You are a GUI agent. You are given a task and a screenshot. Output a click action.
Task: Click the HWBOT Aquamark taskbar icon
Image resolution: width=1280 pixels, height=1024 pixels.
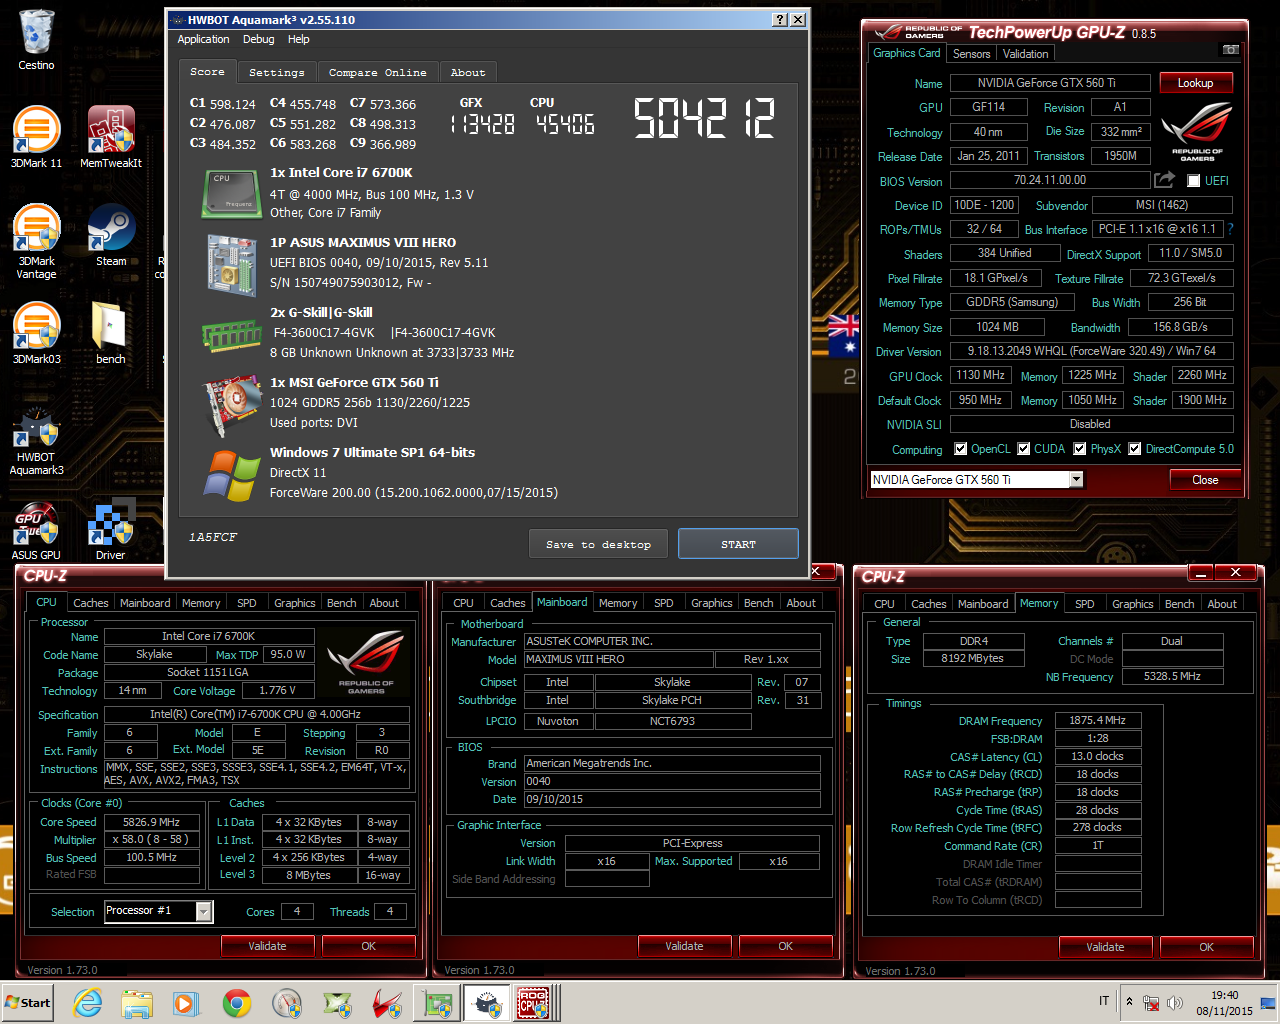click(487, 1003)
